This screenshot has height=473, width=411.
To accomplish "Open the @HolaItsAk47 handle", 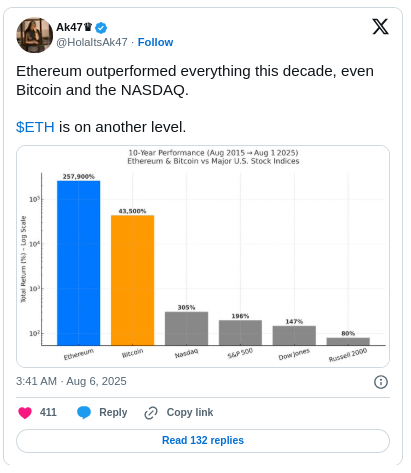I will [92, 42].
